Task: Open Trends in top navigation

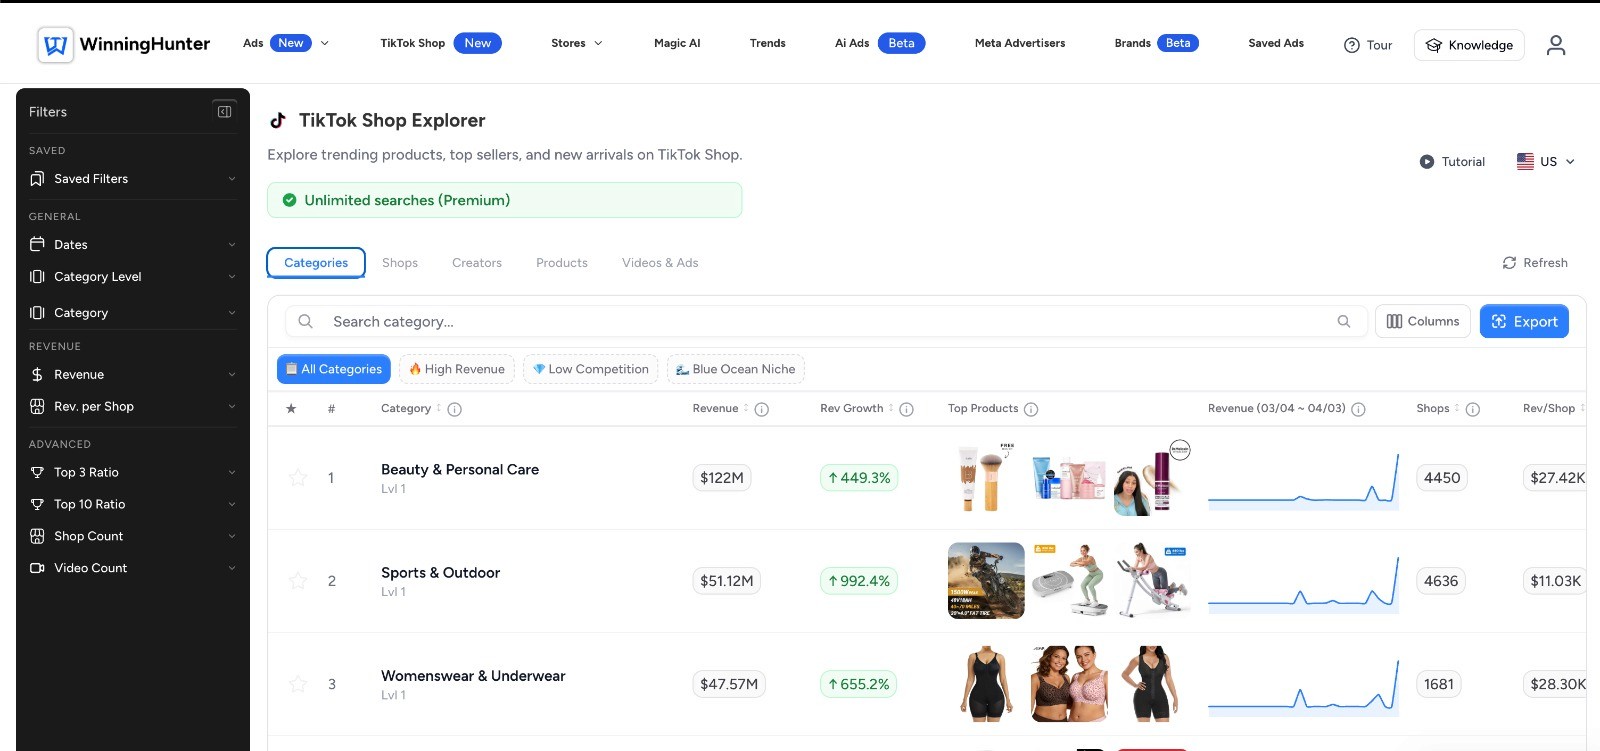Action: tap(767, 43)
